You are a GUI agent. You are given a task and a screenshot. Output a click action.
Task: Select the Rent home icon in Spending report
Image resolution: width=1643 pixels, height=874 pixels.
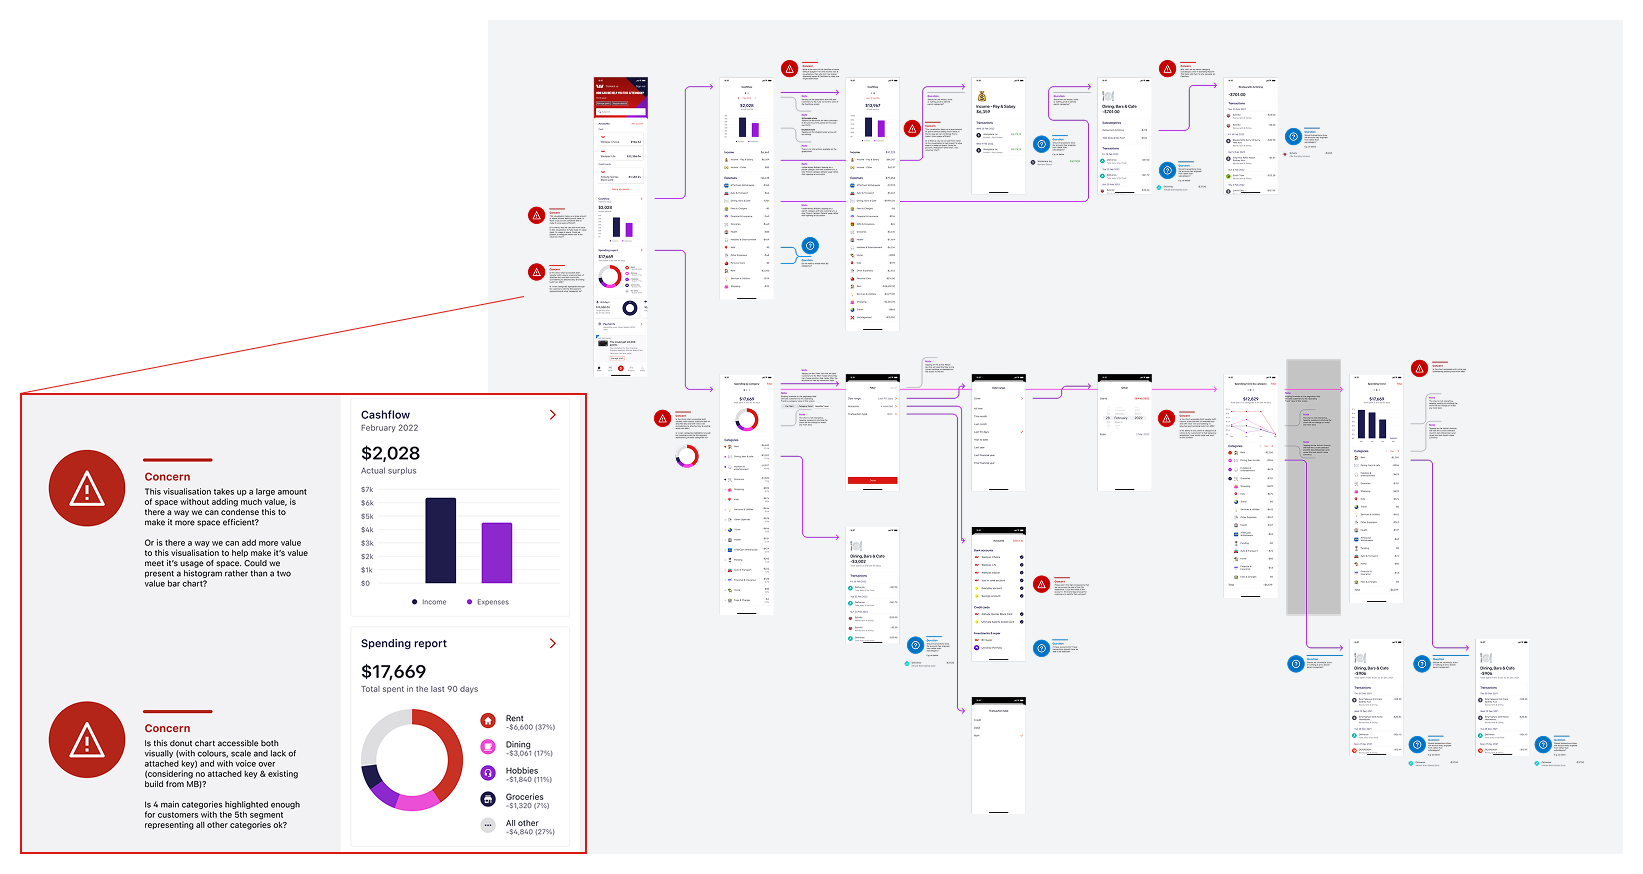(x=487, y=719)
